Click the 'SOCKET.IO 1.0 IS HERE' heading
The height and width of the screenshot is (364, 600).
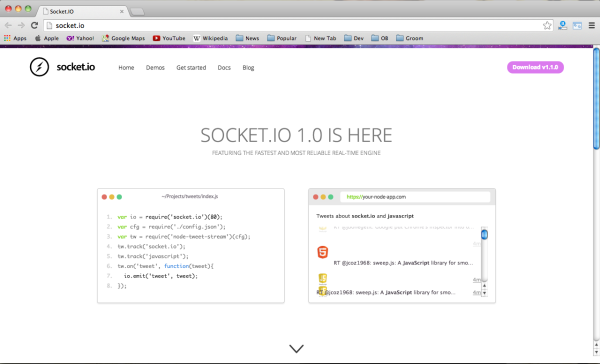(x=296, y=135)
